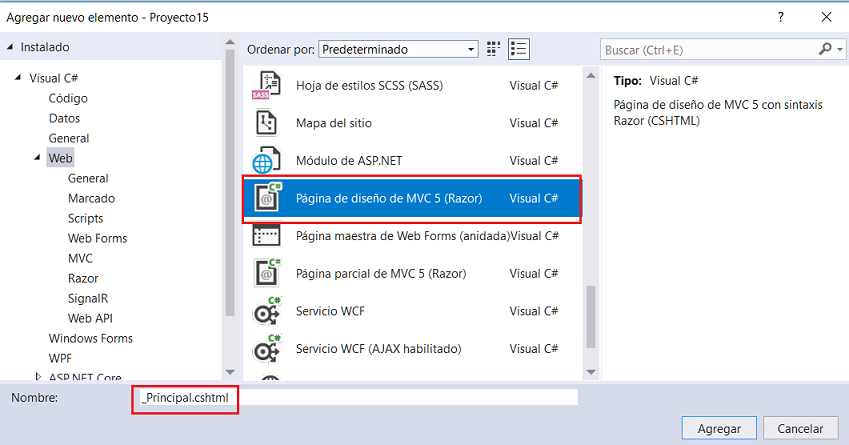This screenshot has width=849, height=445.
Task: Select Servicio WCF template name
Action: click(x=330, y=311)
